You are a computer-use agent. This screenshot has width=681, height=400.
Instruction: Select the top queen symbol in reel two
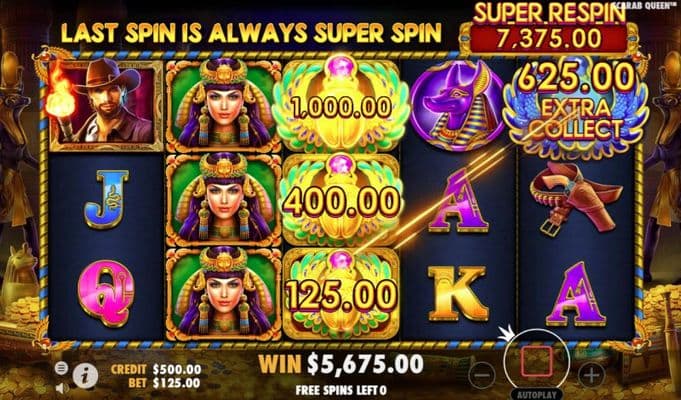click(223, 105)
